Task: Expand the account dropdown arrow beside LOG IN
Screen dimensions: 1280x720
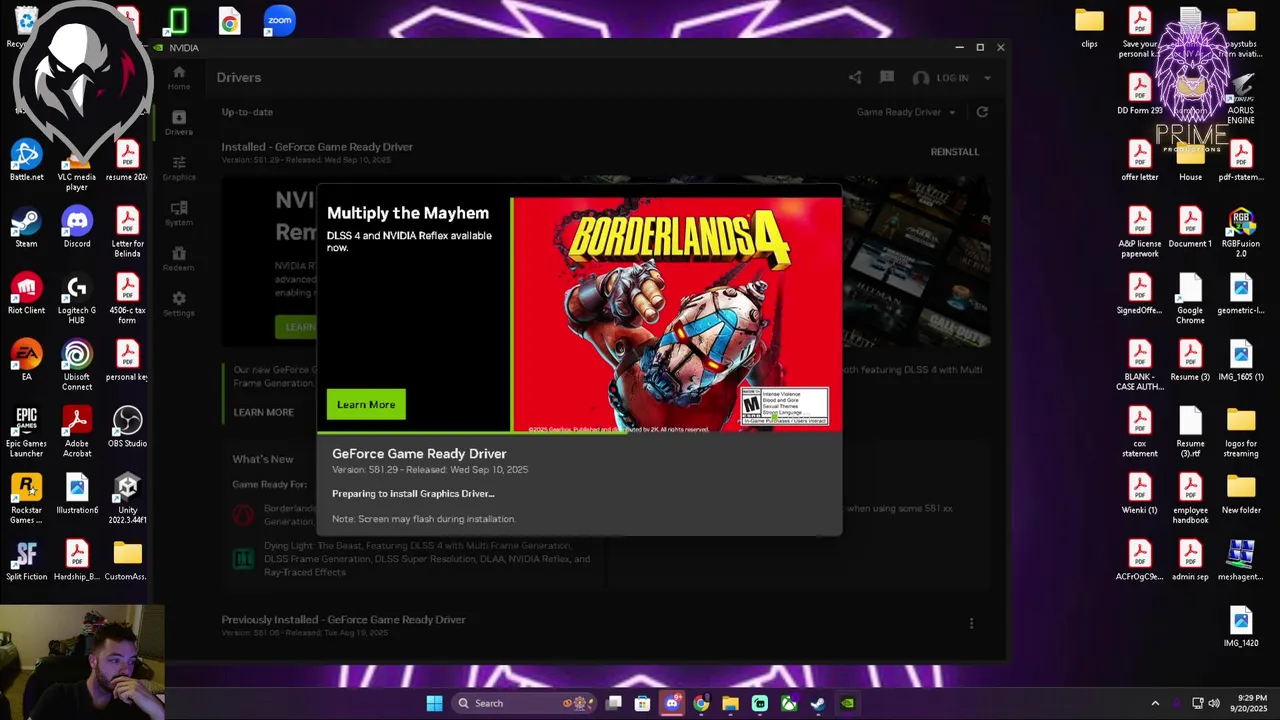Action: 987,78
